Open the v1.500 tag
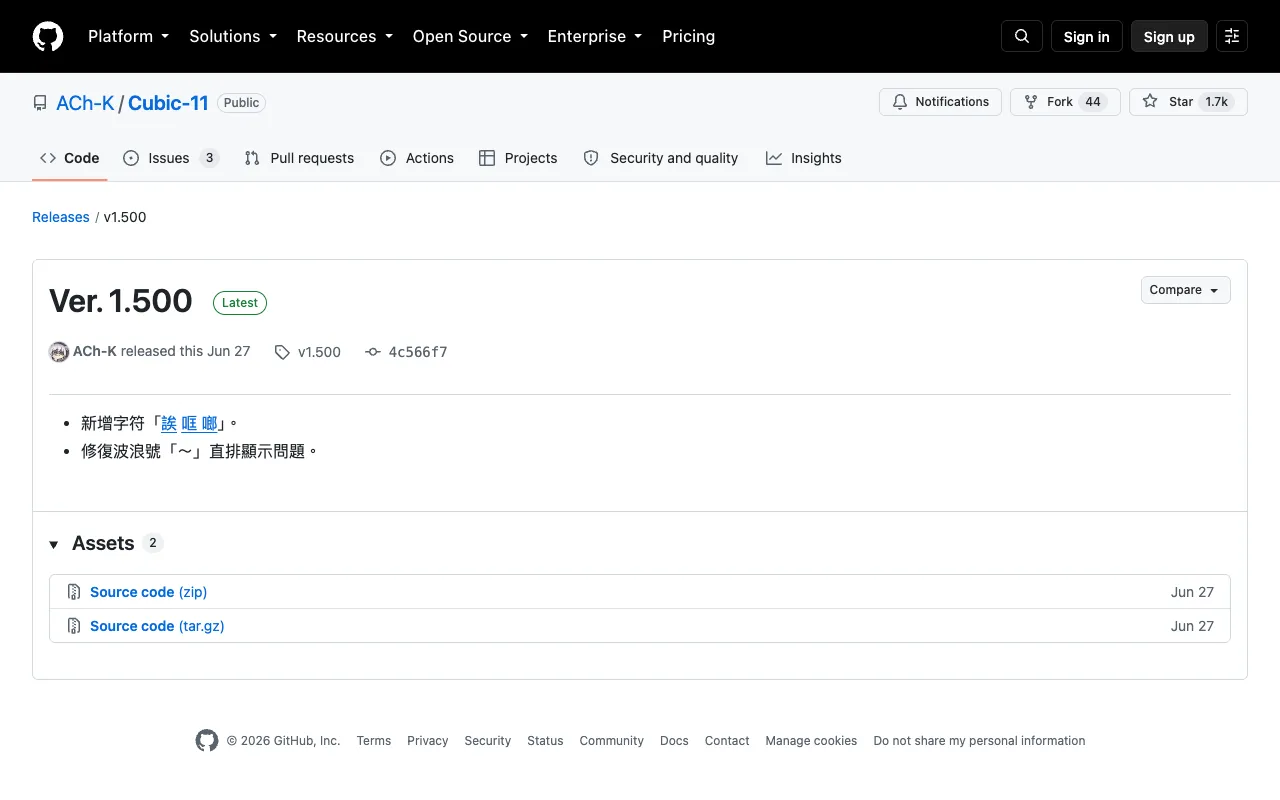1280x800 pixels. 308,352
